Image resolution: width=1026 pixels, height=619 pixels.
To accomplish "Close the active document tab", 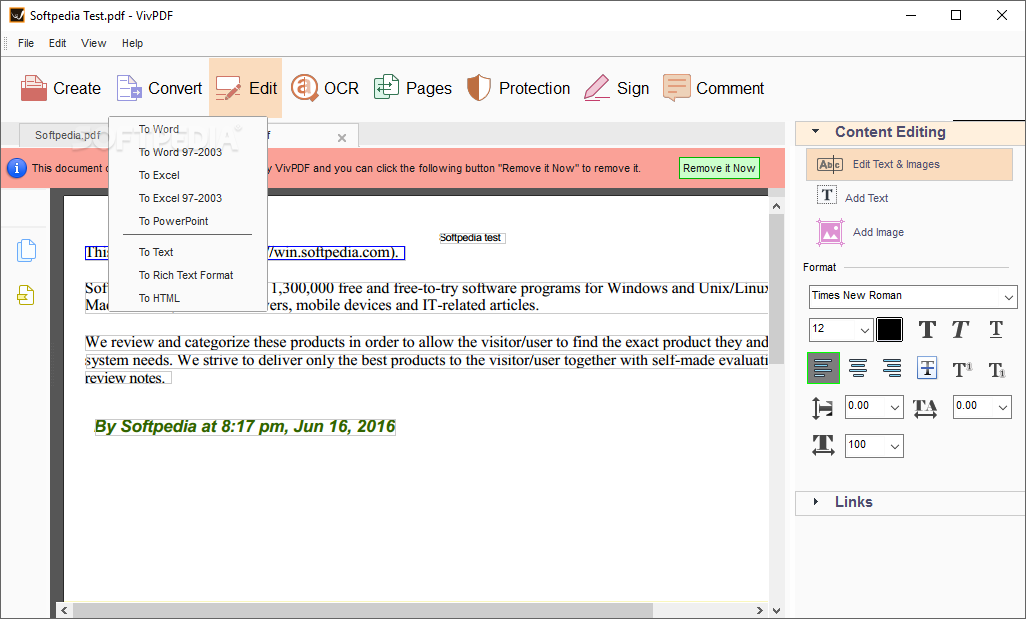I will [342, 137].
